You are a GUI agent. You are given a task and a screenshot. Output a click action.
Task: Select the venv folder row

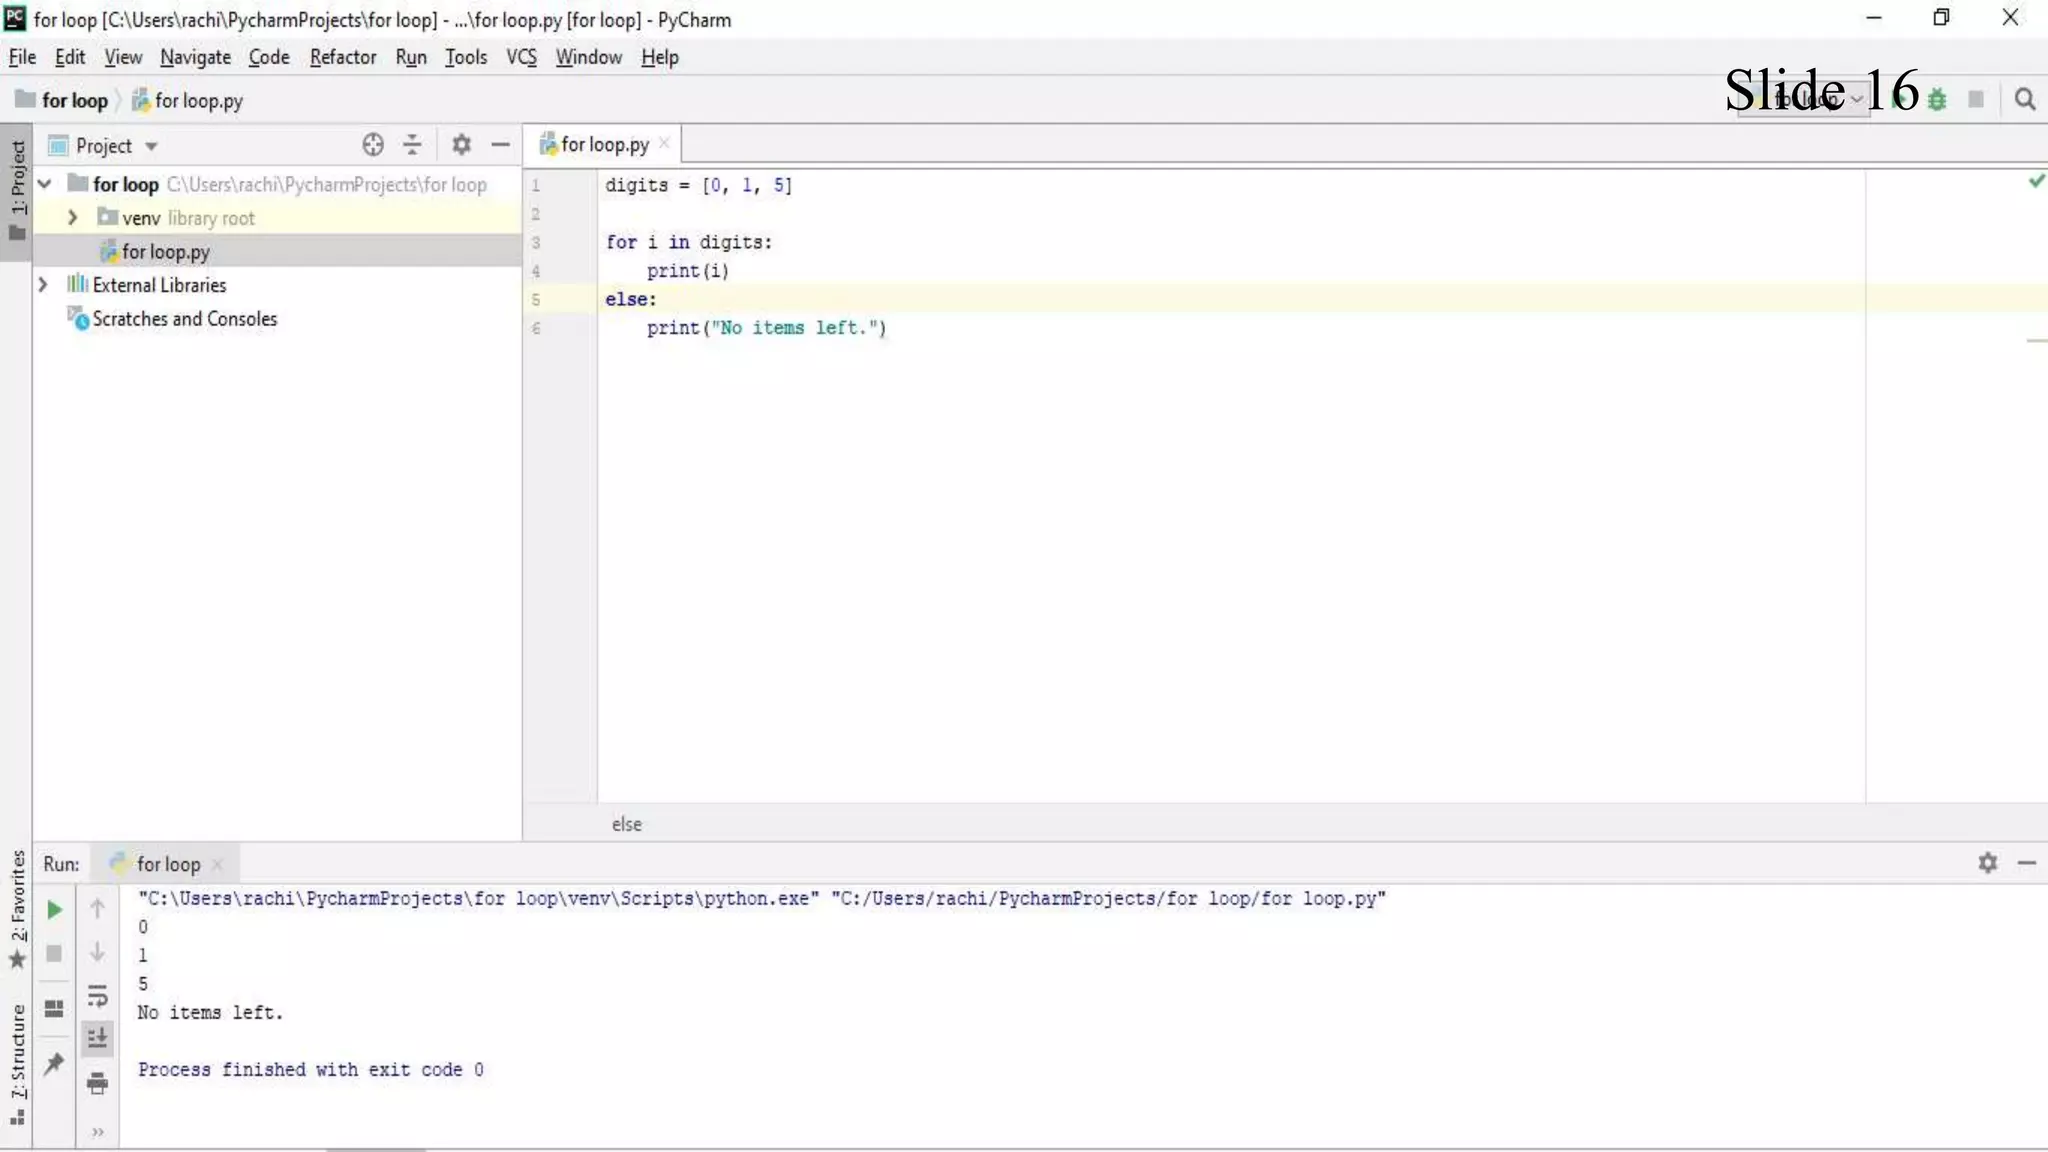[x=277, y=217]
